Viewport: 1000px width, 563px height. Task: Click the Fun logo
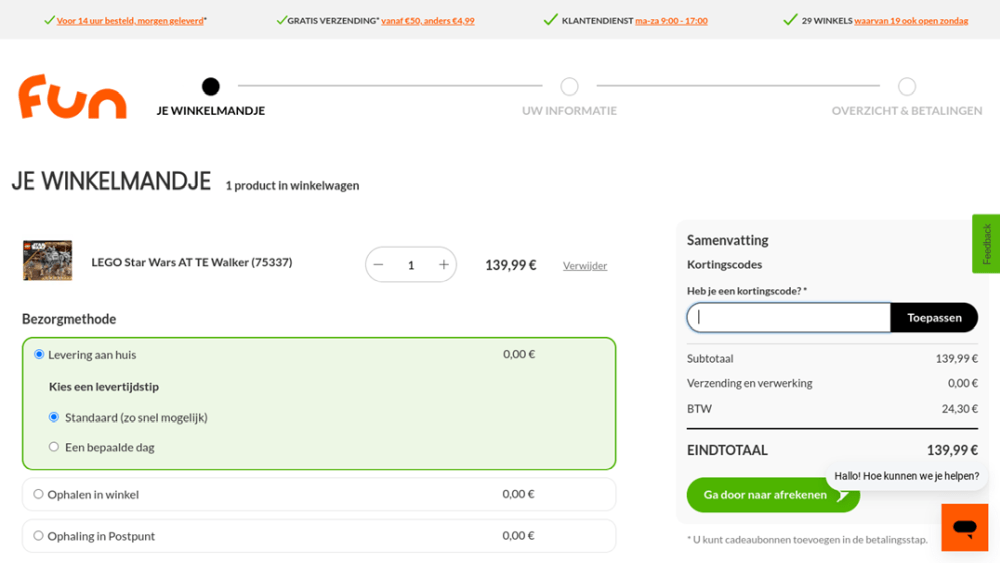pyautogui.click(x=72, y=97)
